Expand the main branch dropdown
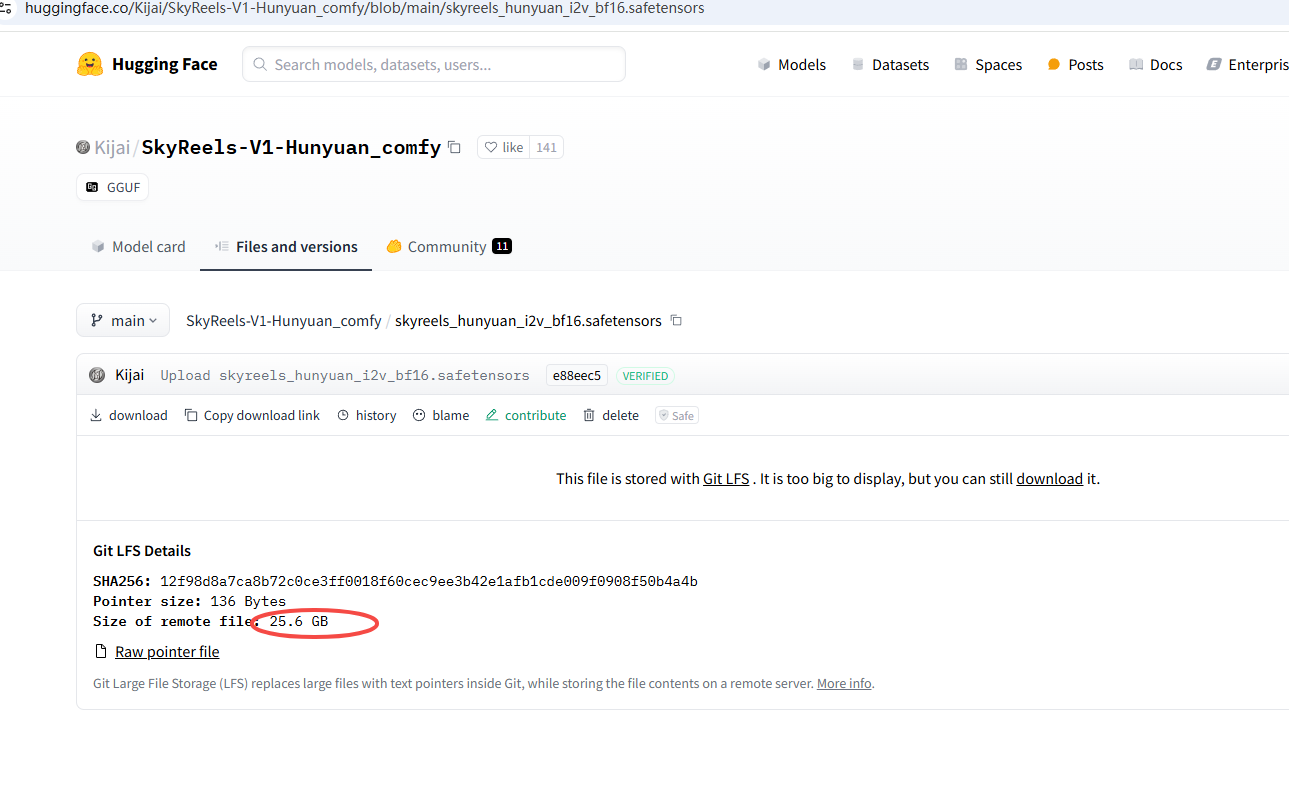This screenshot has height=807, width=1289. pos(123,320)
